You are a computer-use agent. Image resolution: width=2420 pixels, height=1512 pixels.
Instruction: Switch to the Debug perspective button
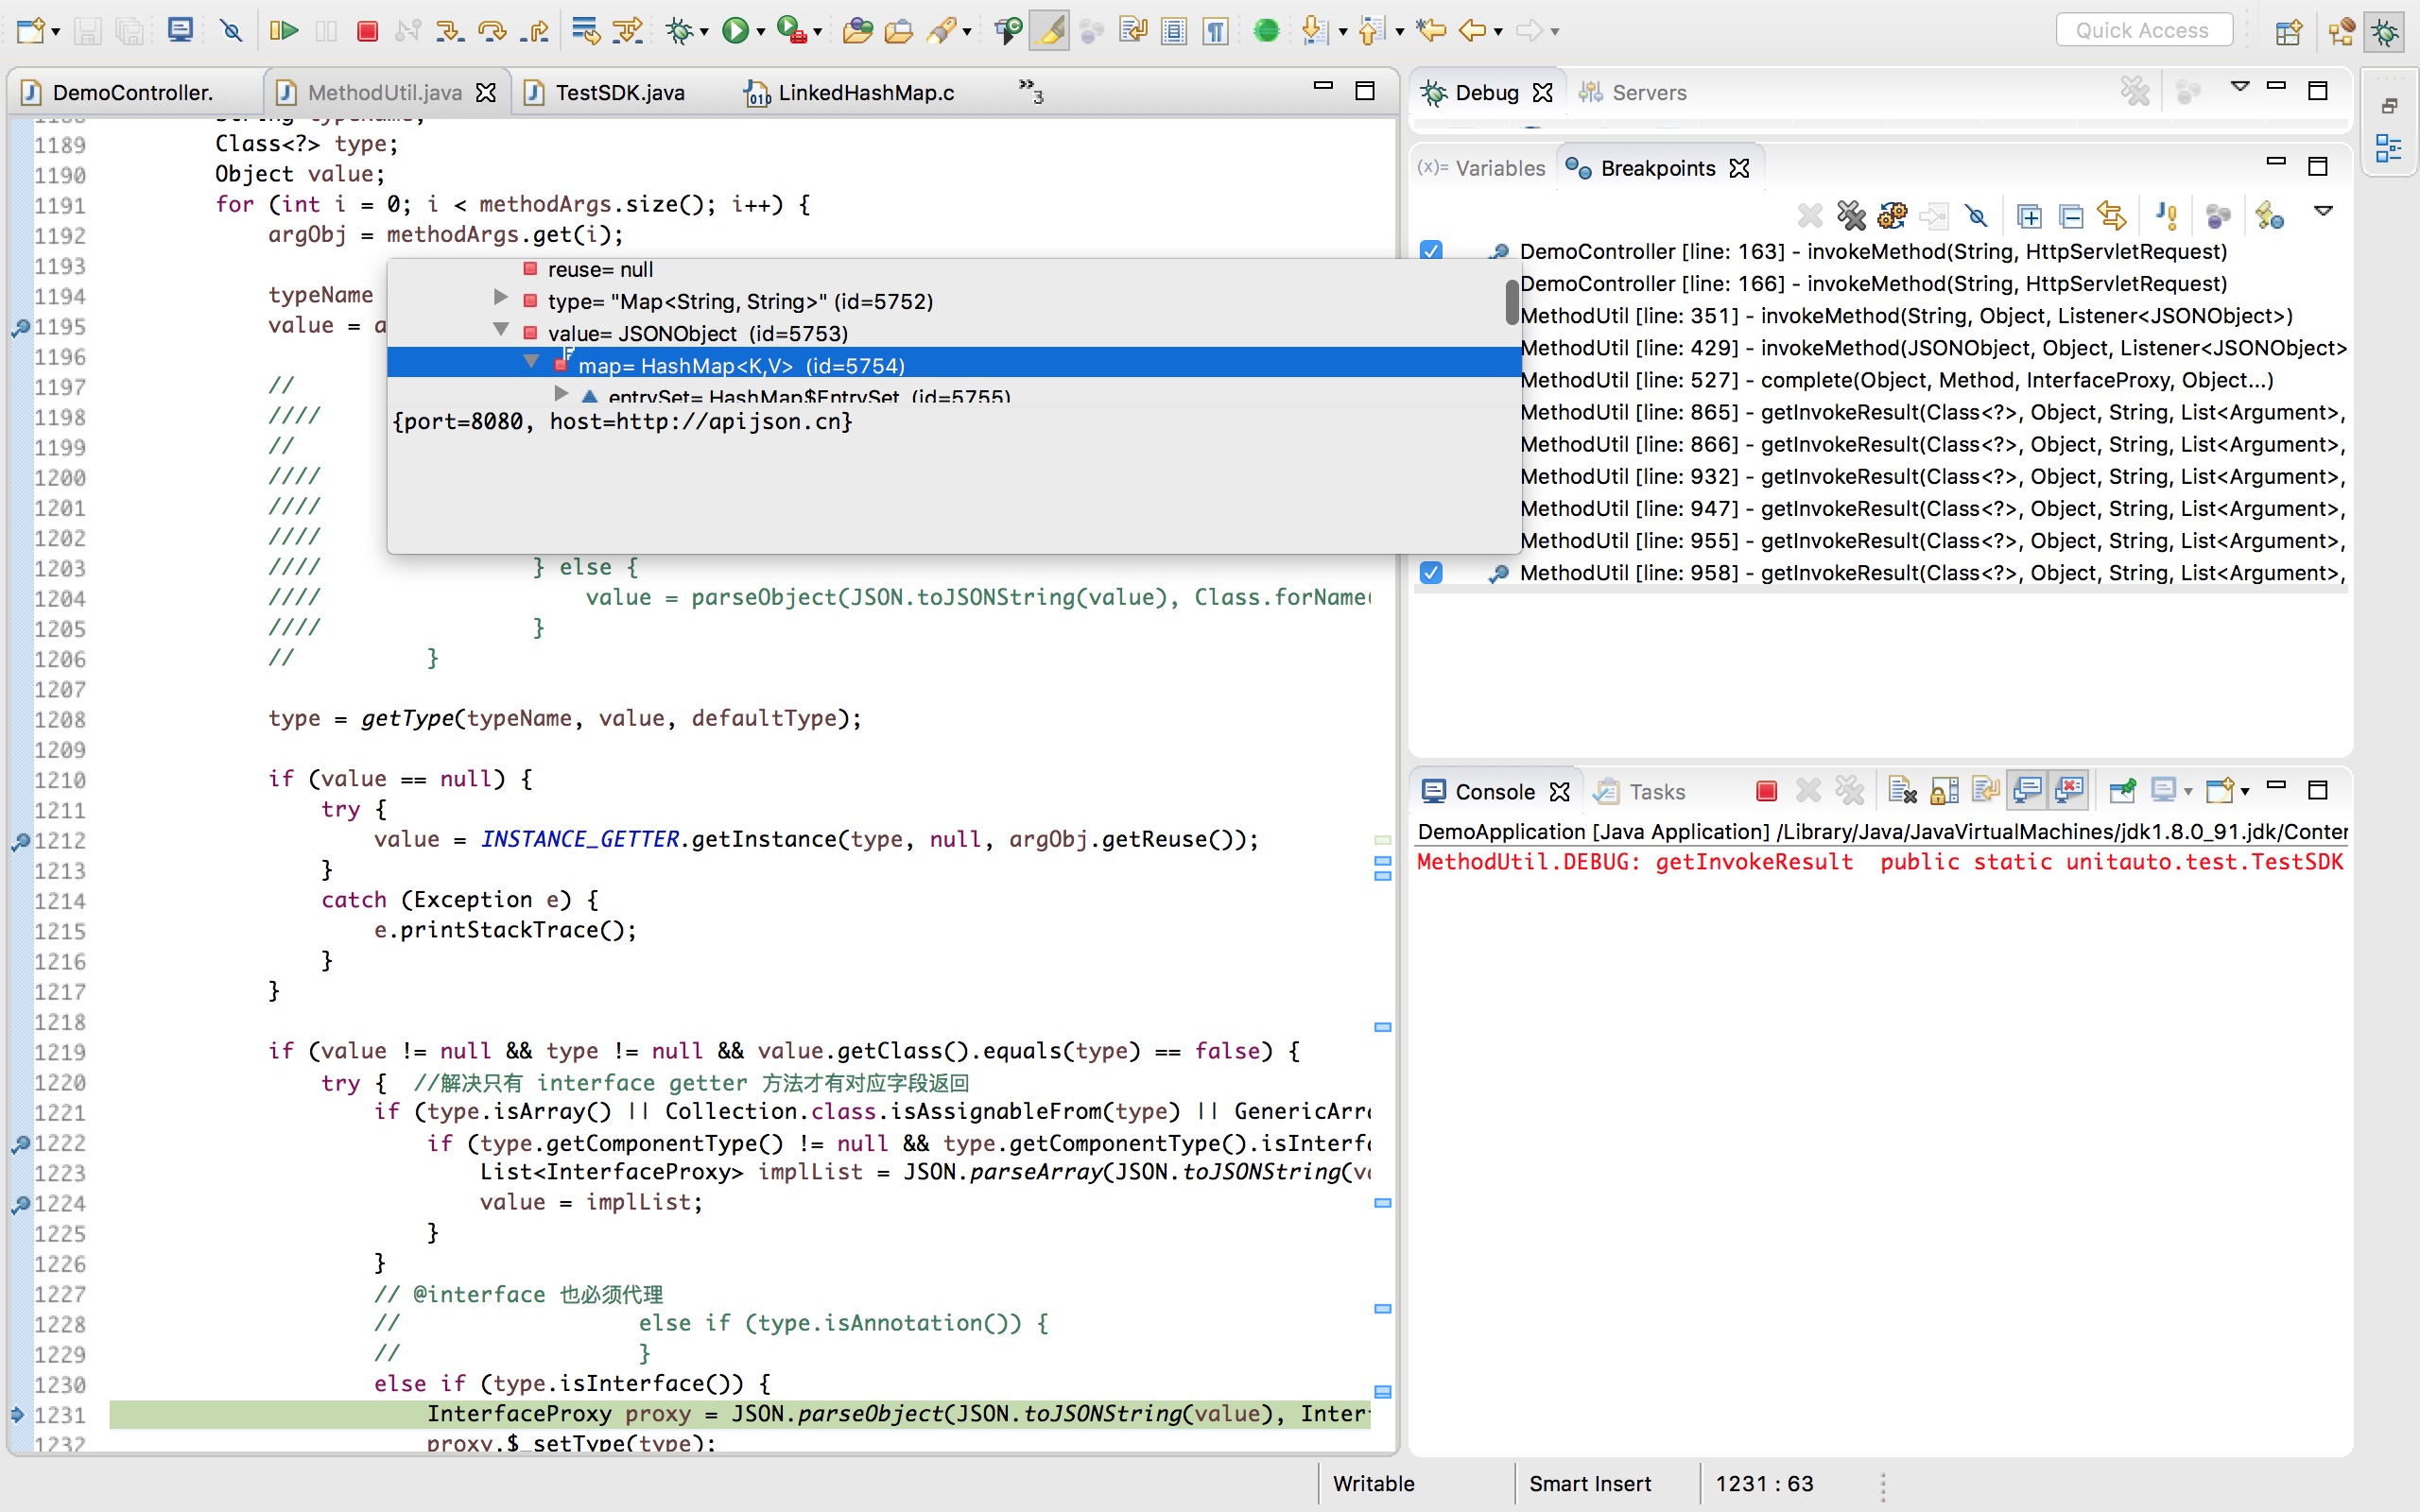(x=2385, y=32)
